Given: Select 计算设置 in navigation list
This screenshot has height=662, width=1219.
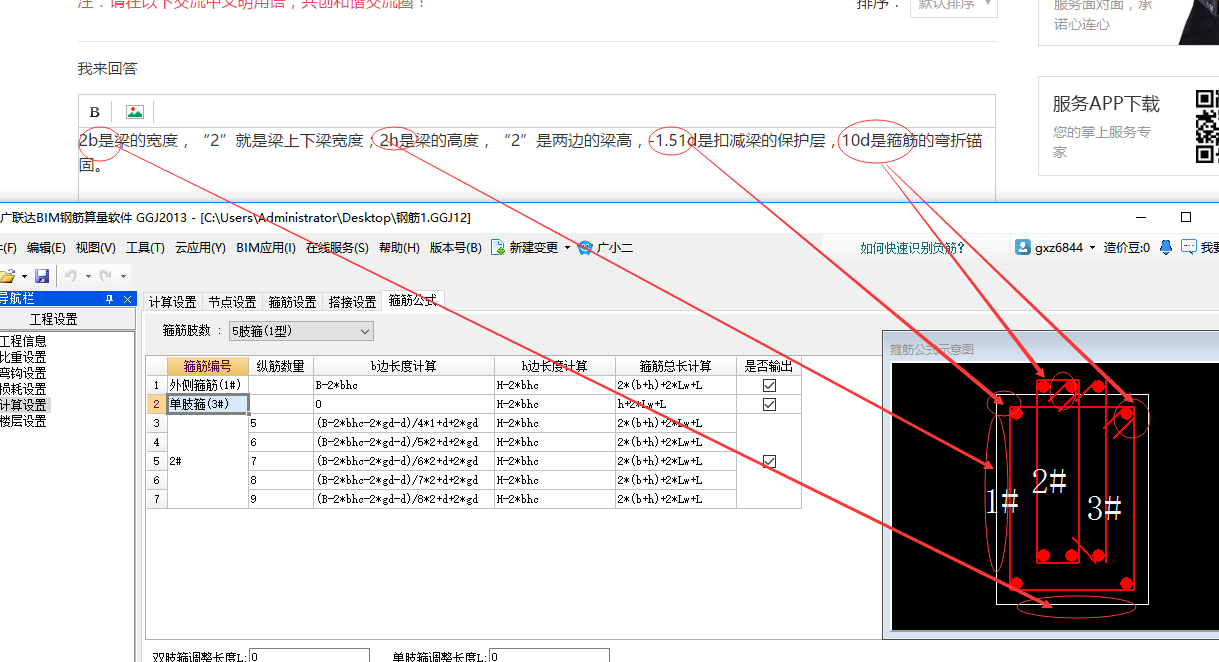Looking at the screenshot, I should pos(23,405).
